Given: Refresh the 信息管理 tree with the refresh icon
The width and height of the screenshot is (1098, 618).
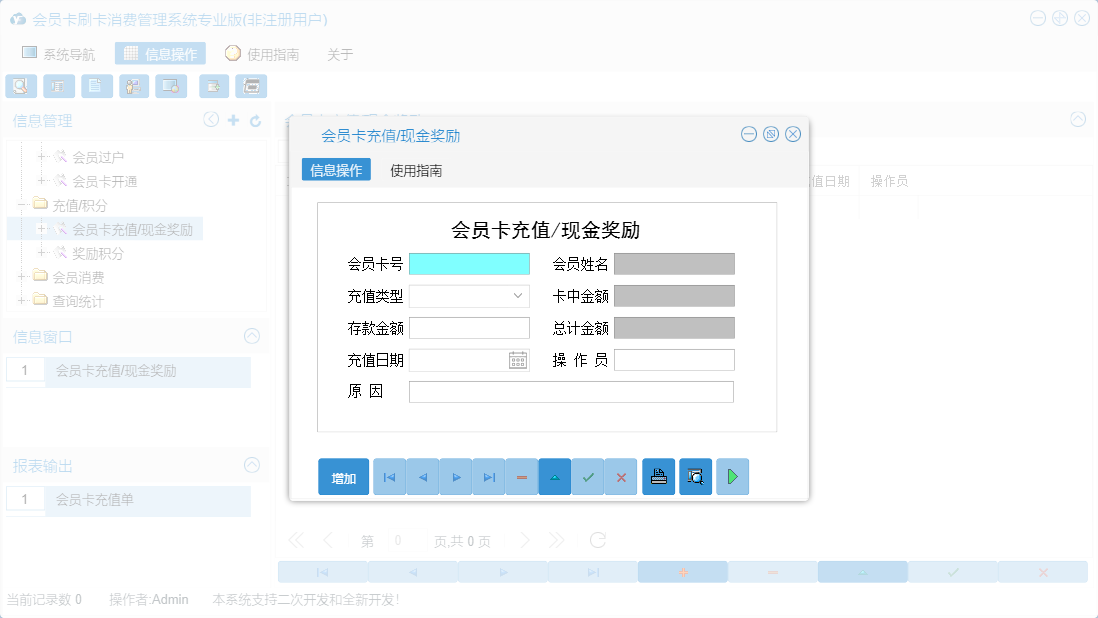Looking at the screenshot, I should [x=253, y=120].
